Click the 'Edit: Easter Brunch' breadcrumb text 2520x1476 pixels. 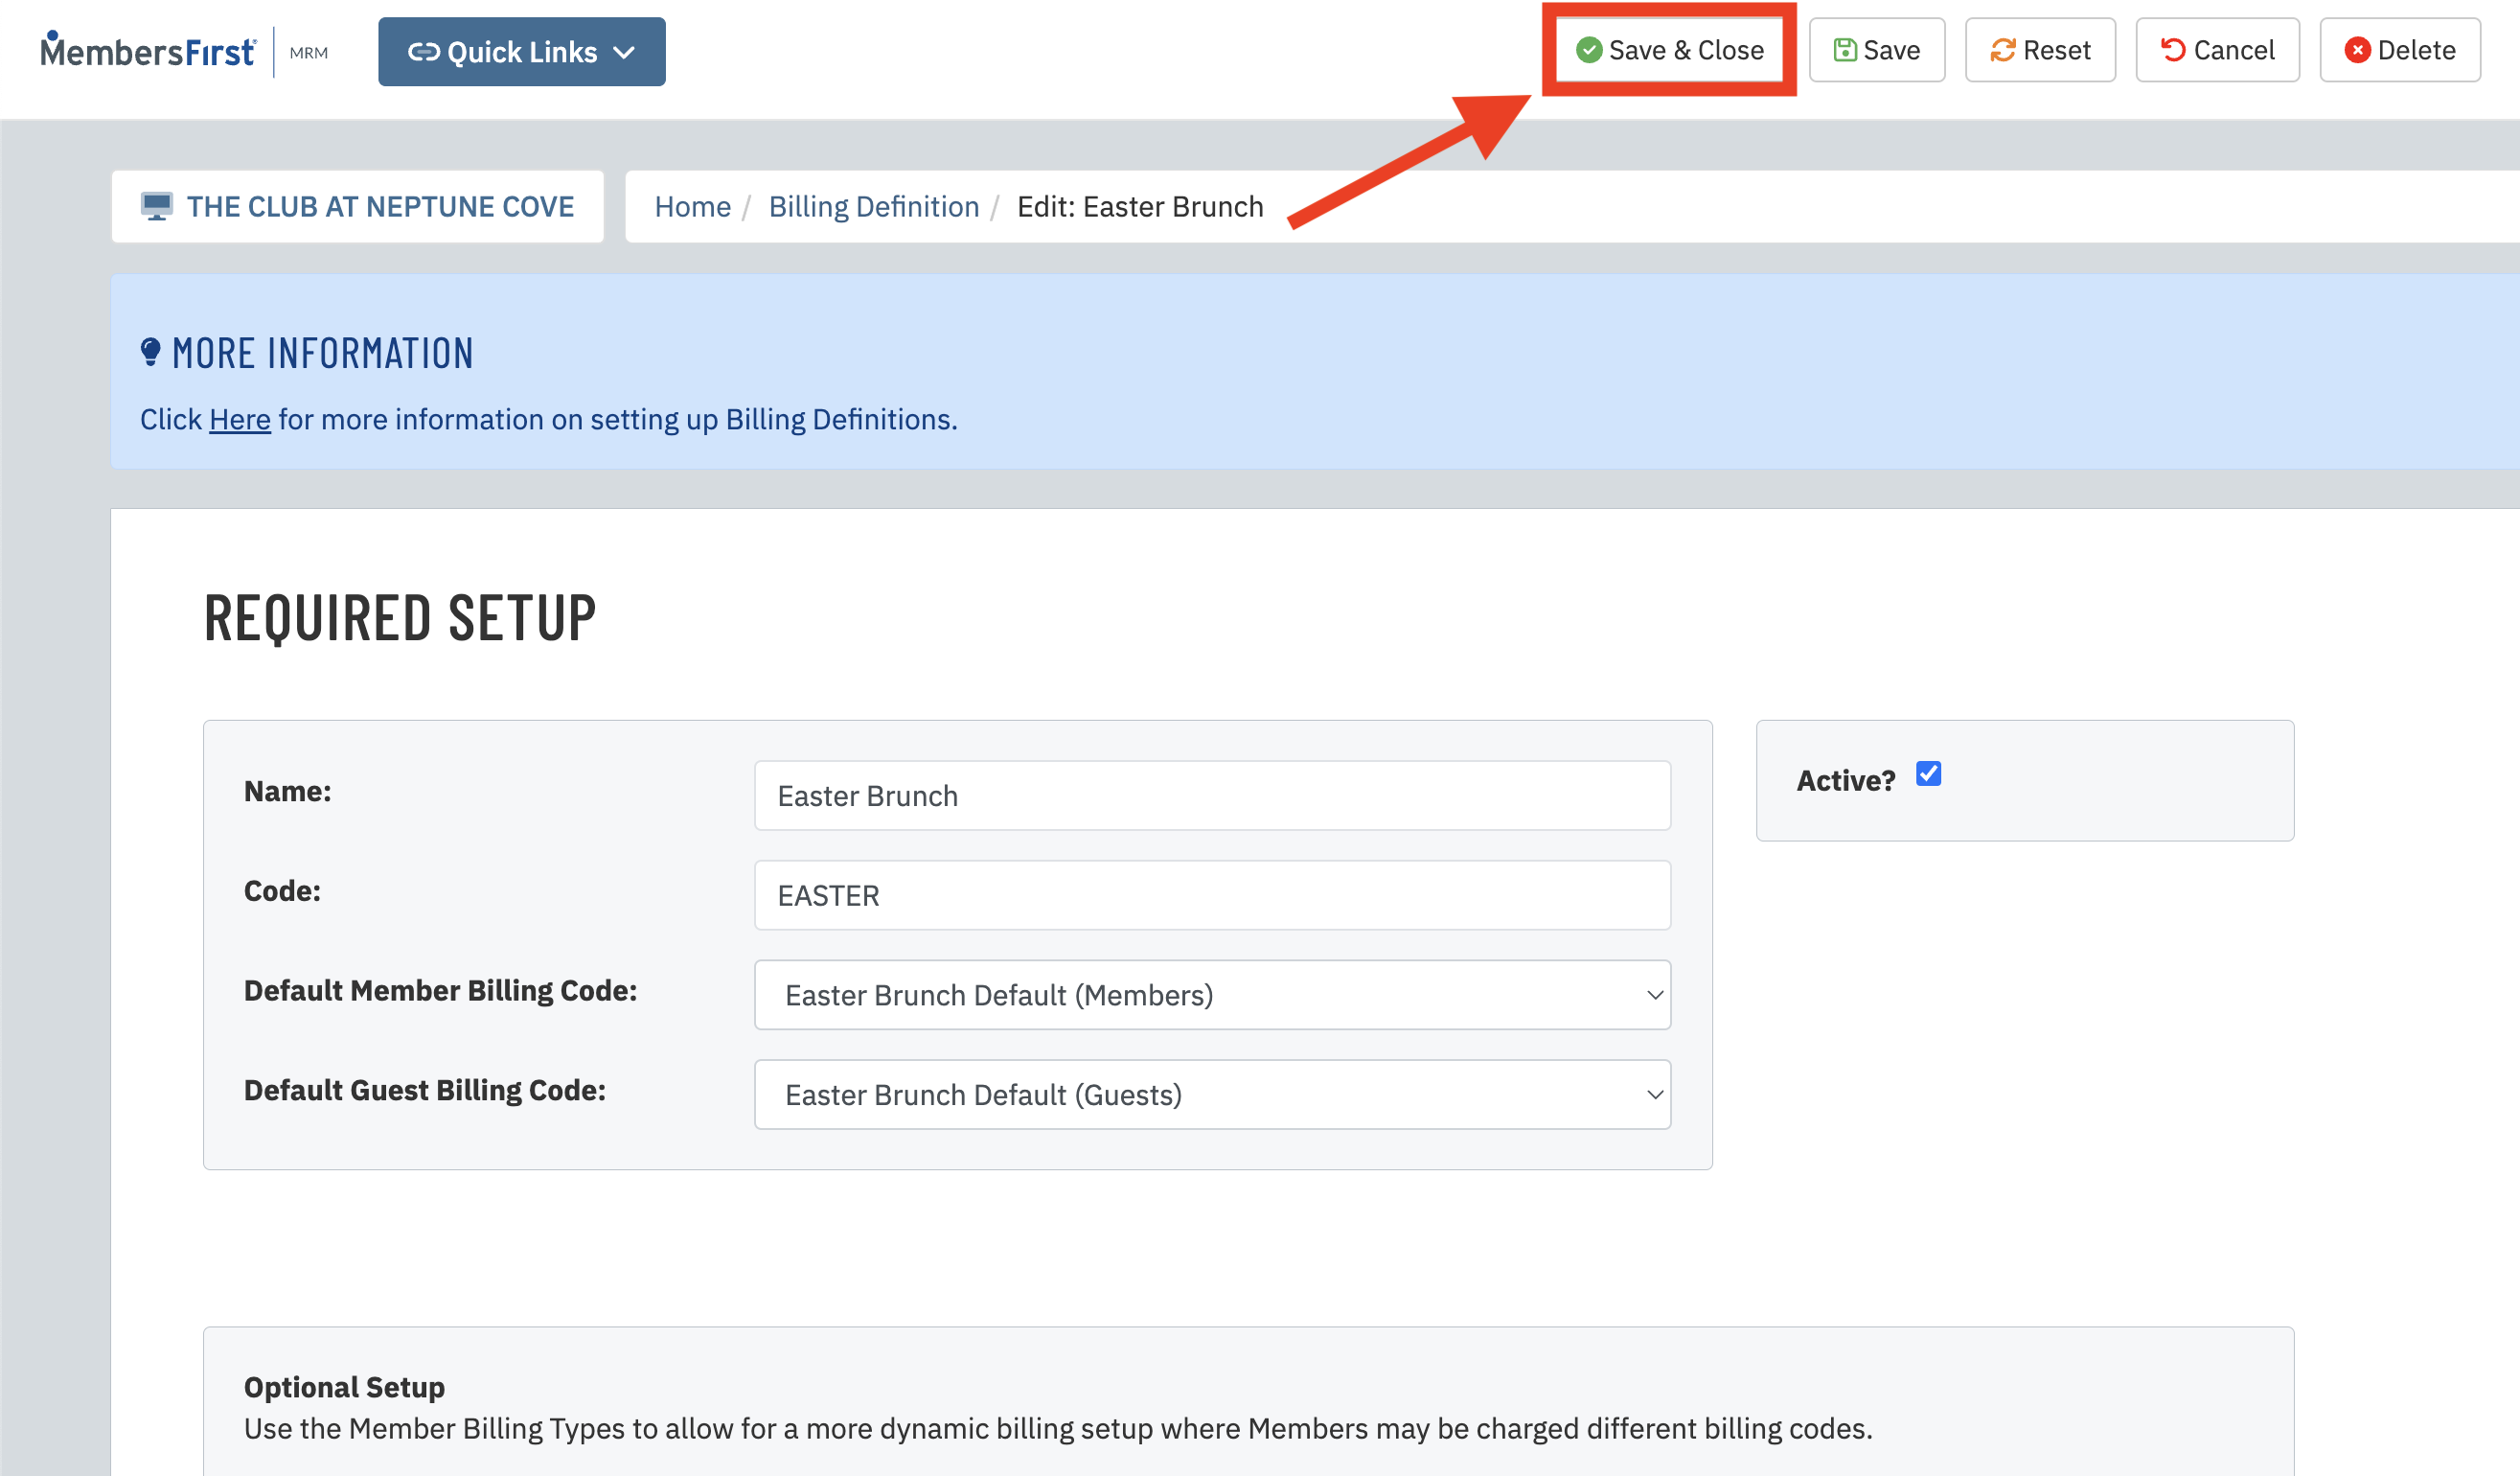pos(1140,206)
